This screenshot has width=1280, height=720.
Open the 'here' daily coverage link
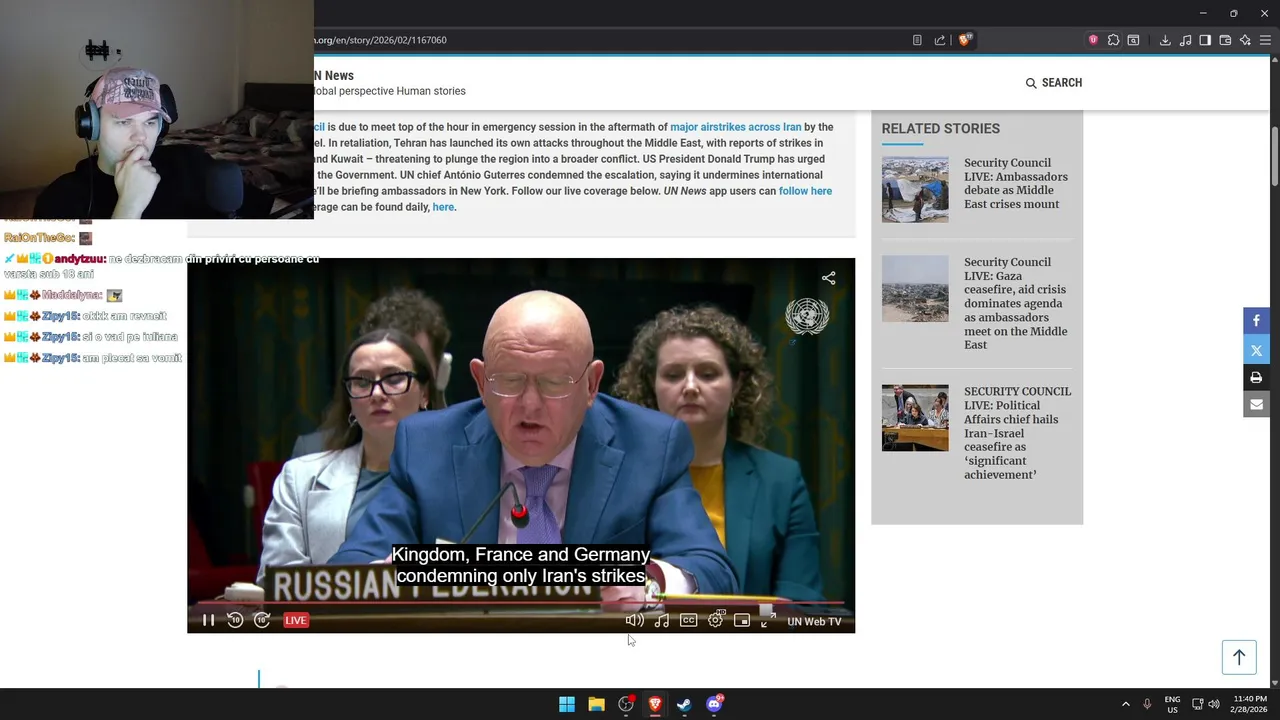tap(443, 207)
